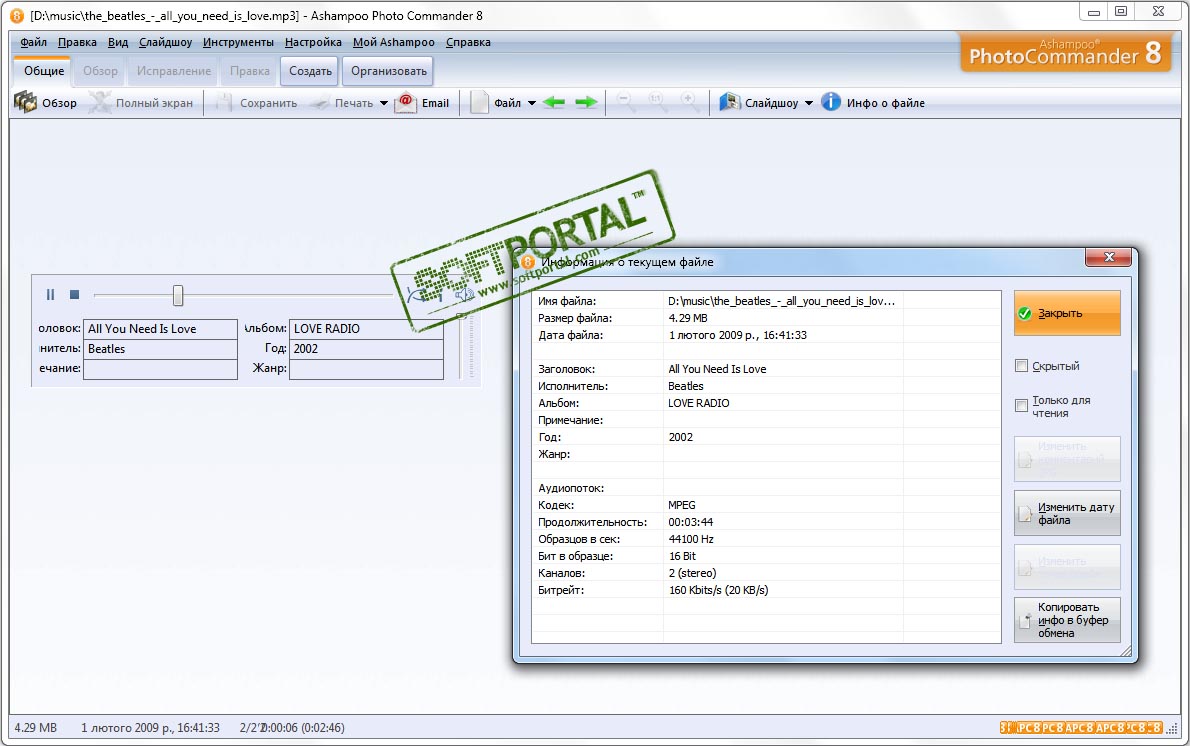Switch to the Общие tab

coord(44,71)
